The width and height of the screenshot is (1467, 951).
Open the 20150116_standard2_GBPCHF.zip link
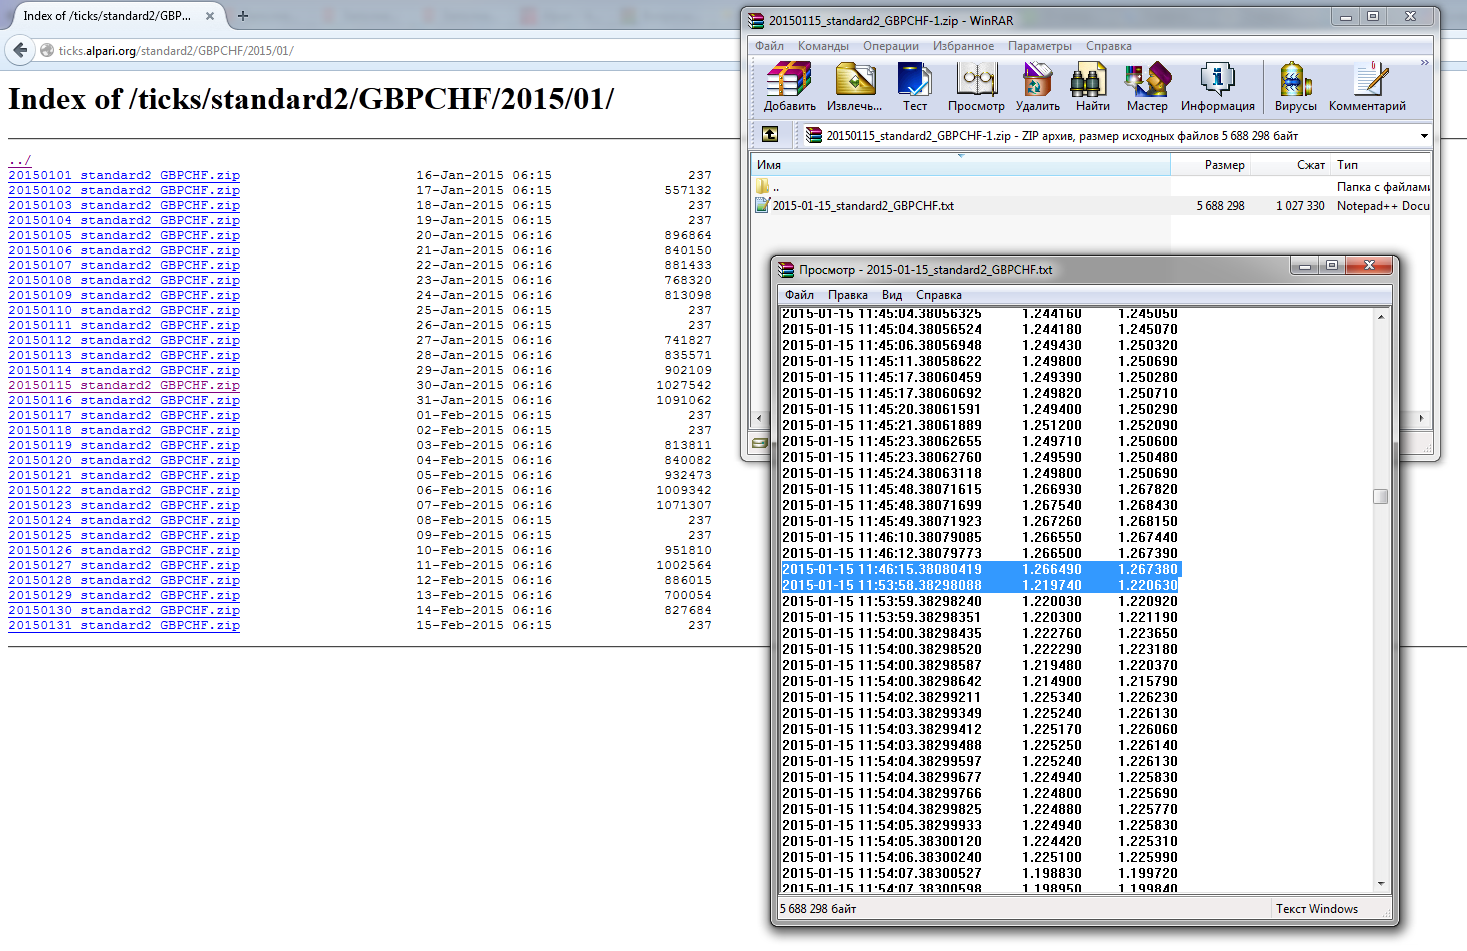[124, 400]
